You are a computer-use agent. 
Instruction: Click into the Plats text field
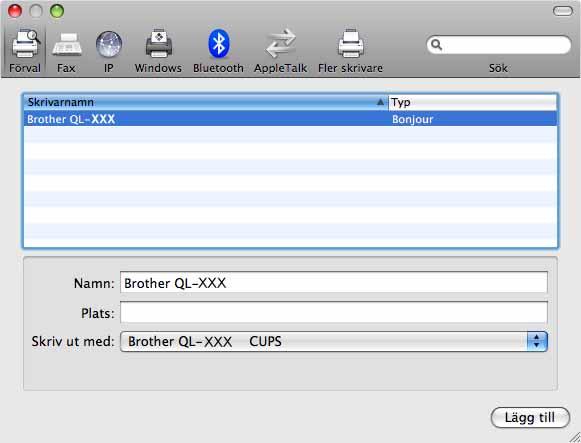click(333, 312)
